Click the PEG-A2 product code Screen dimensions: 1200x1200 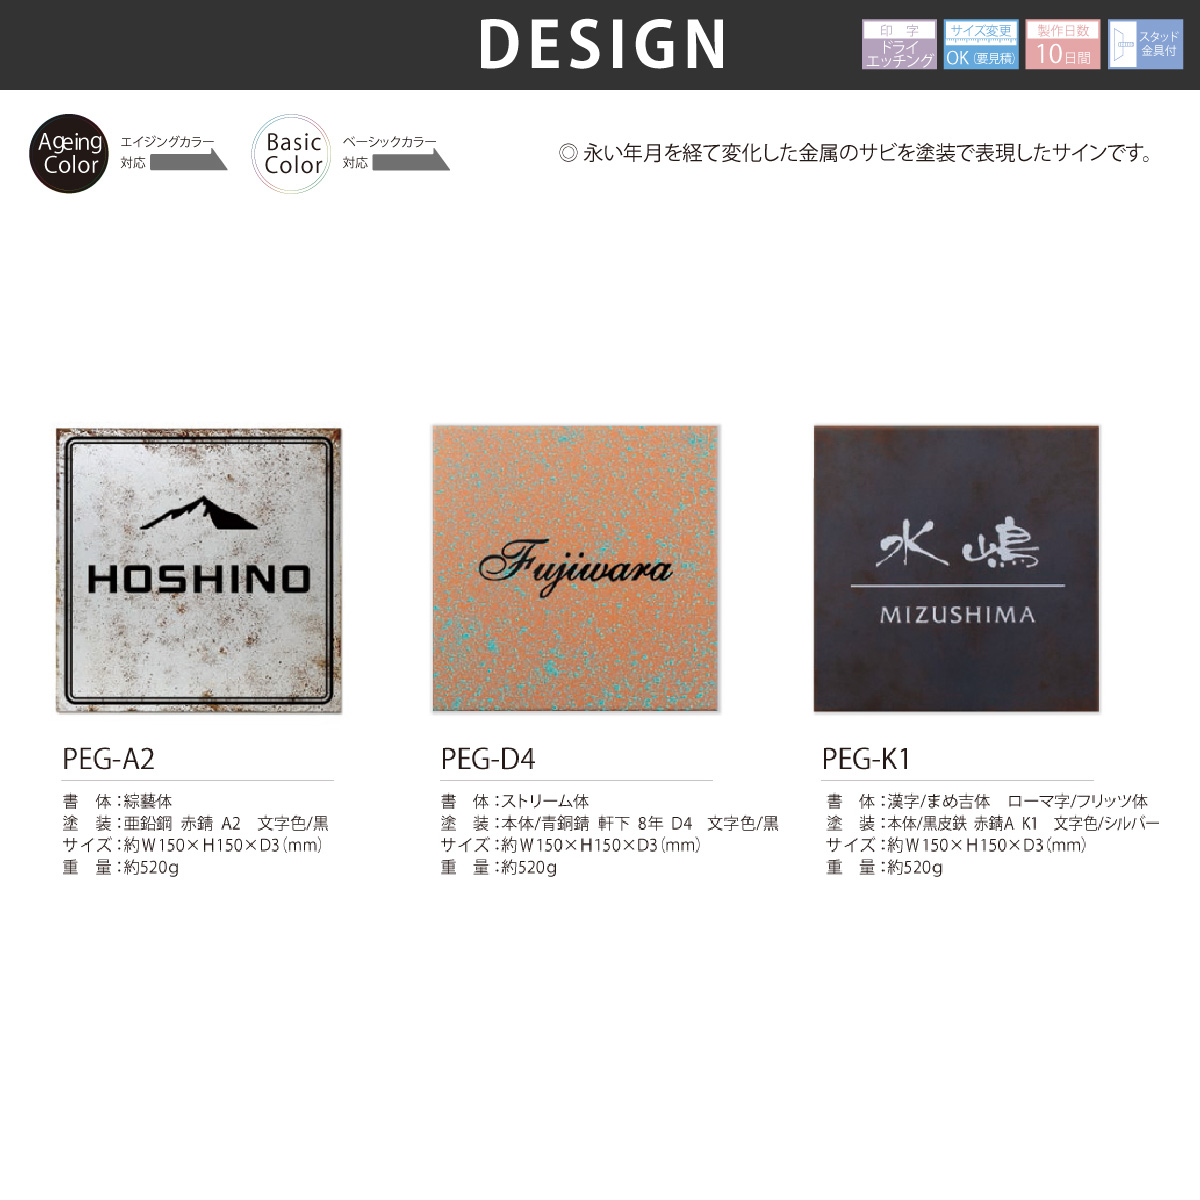coord(109,759)
